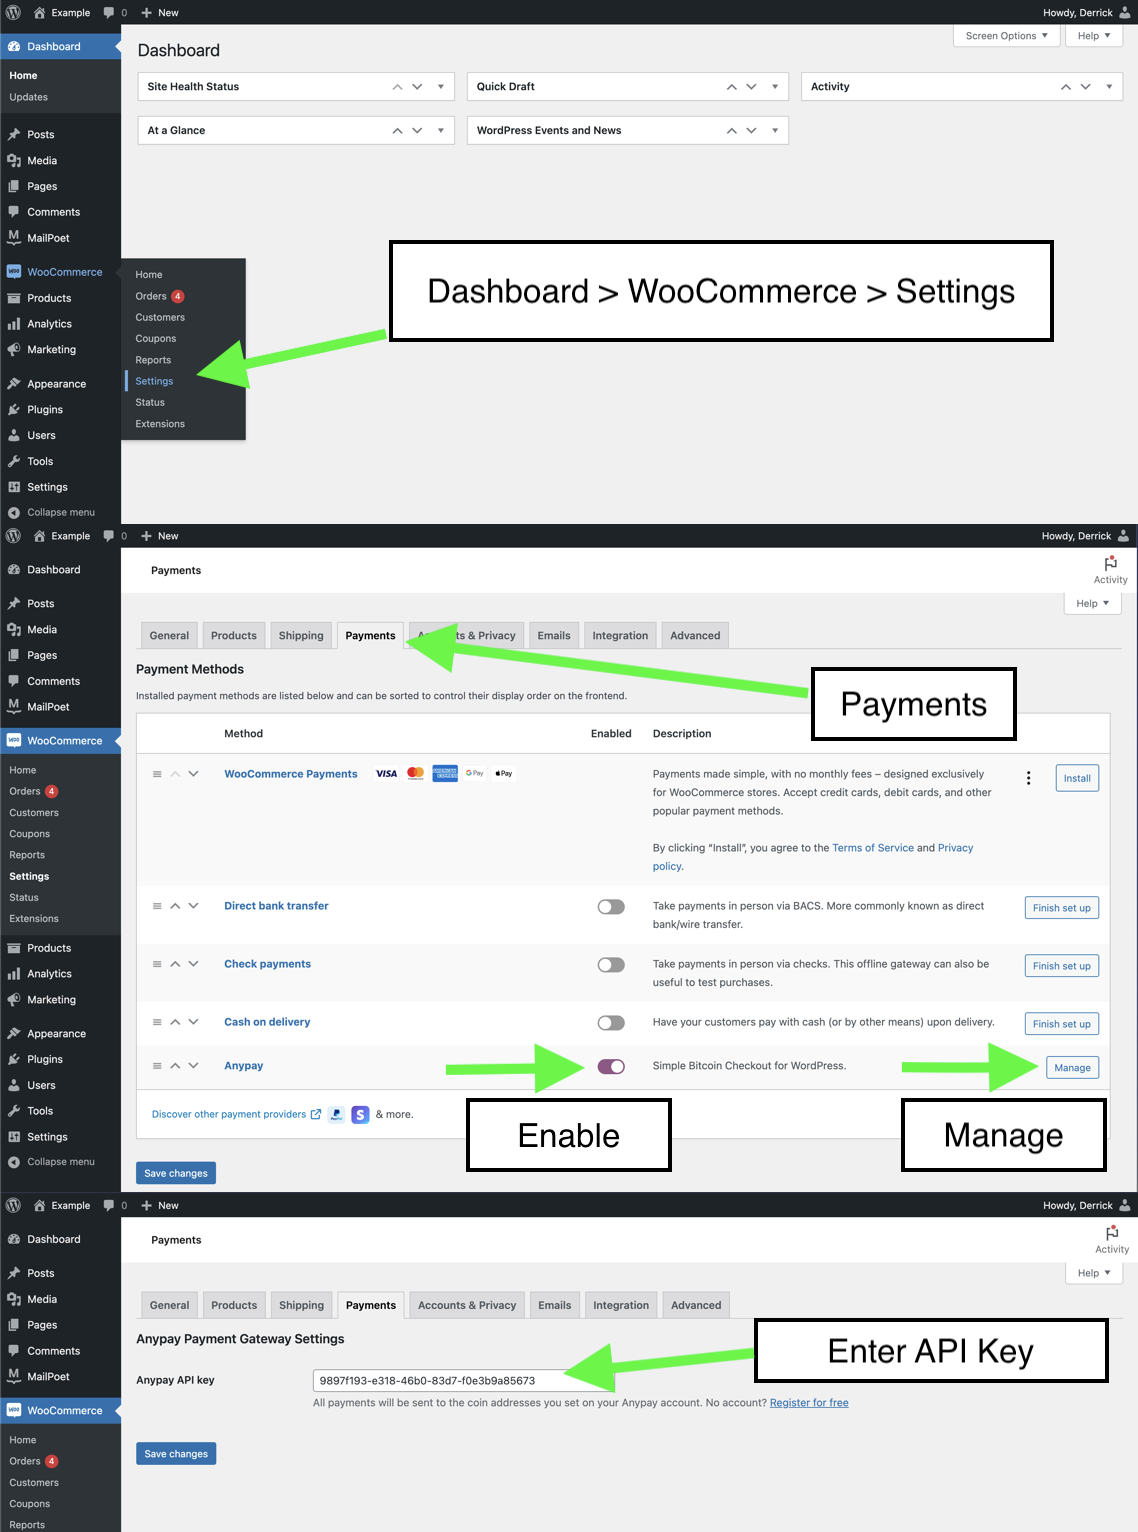Click Finish set up for Cash on delivery
This screenshot has height=1532, width=1138.
click(x=1061, y=1024)
